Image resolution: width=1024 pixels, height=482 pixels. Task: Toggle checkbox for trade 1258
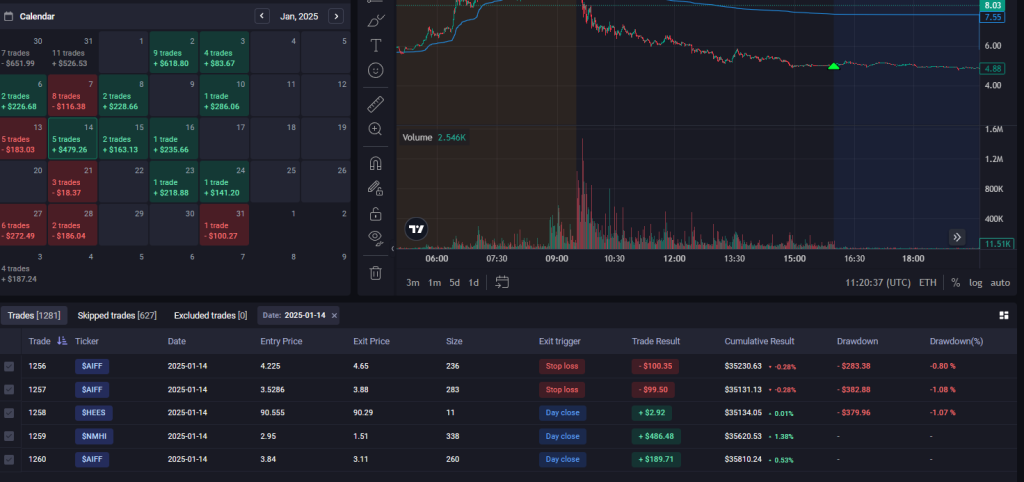(8, 413)
